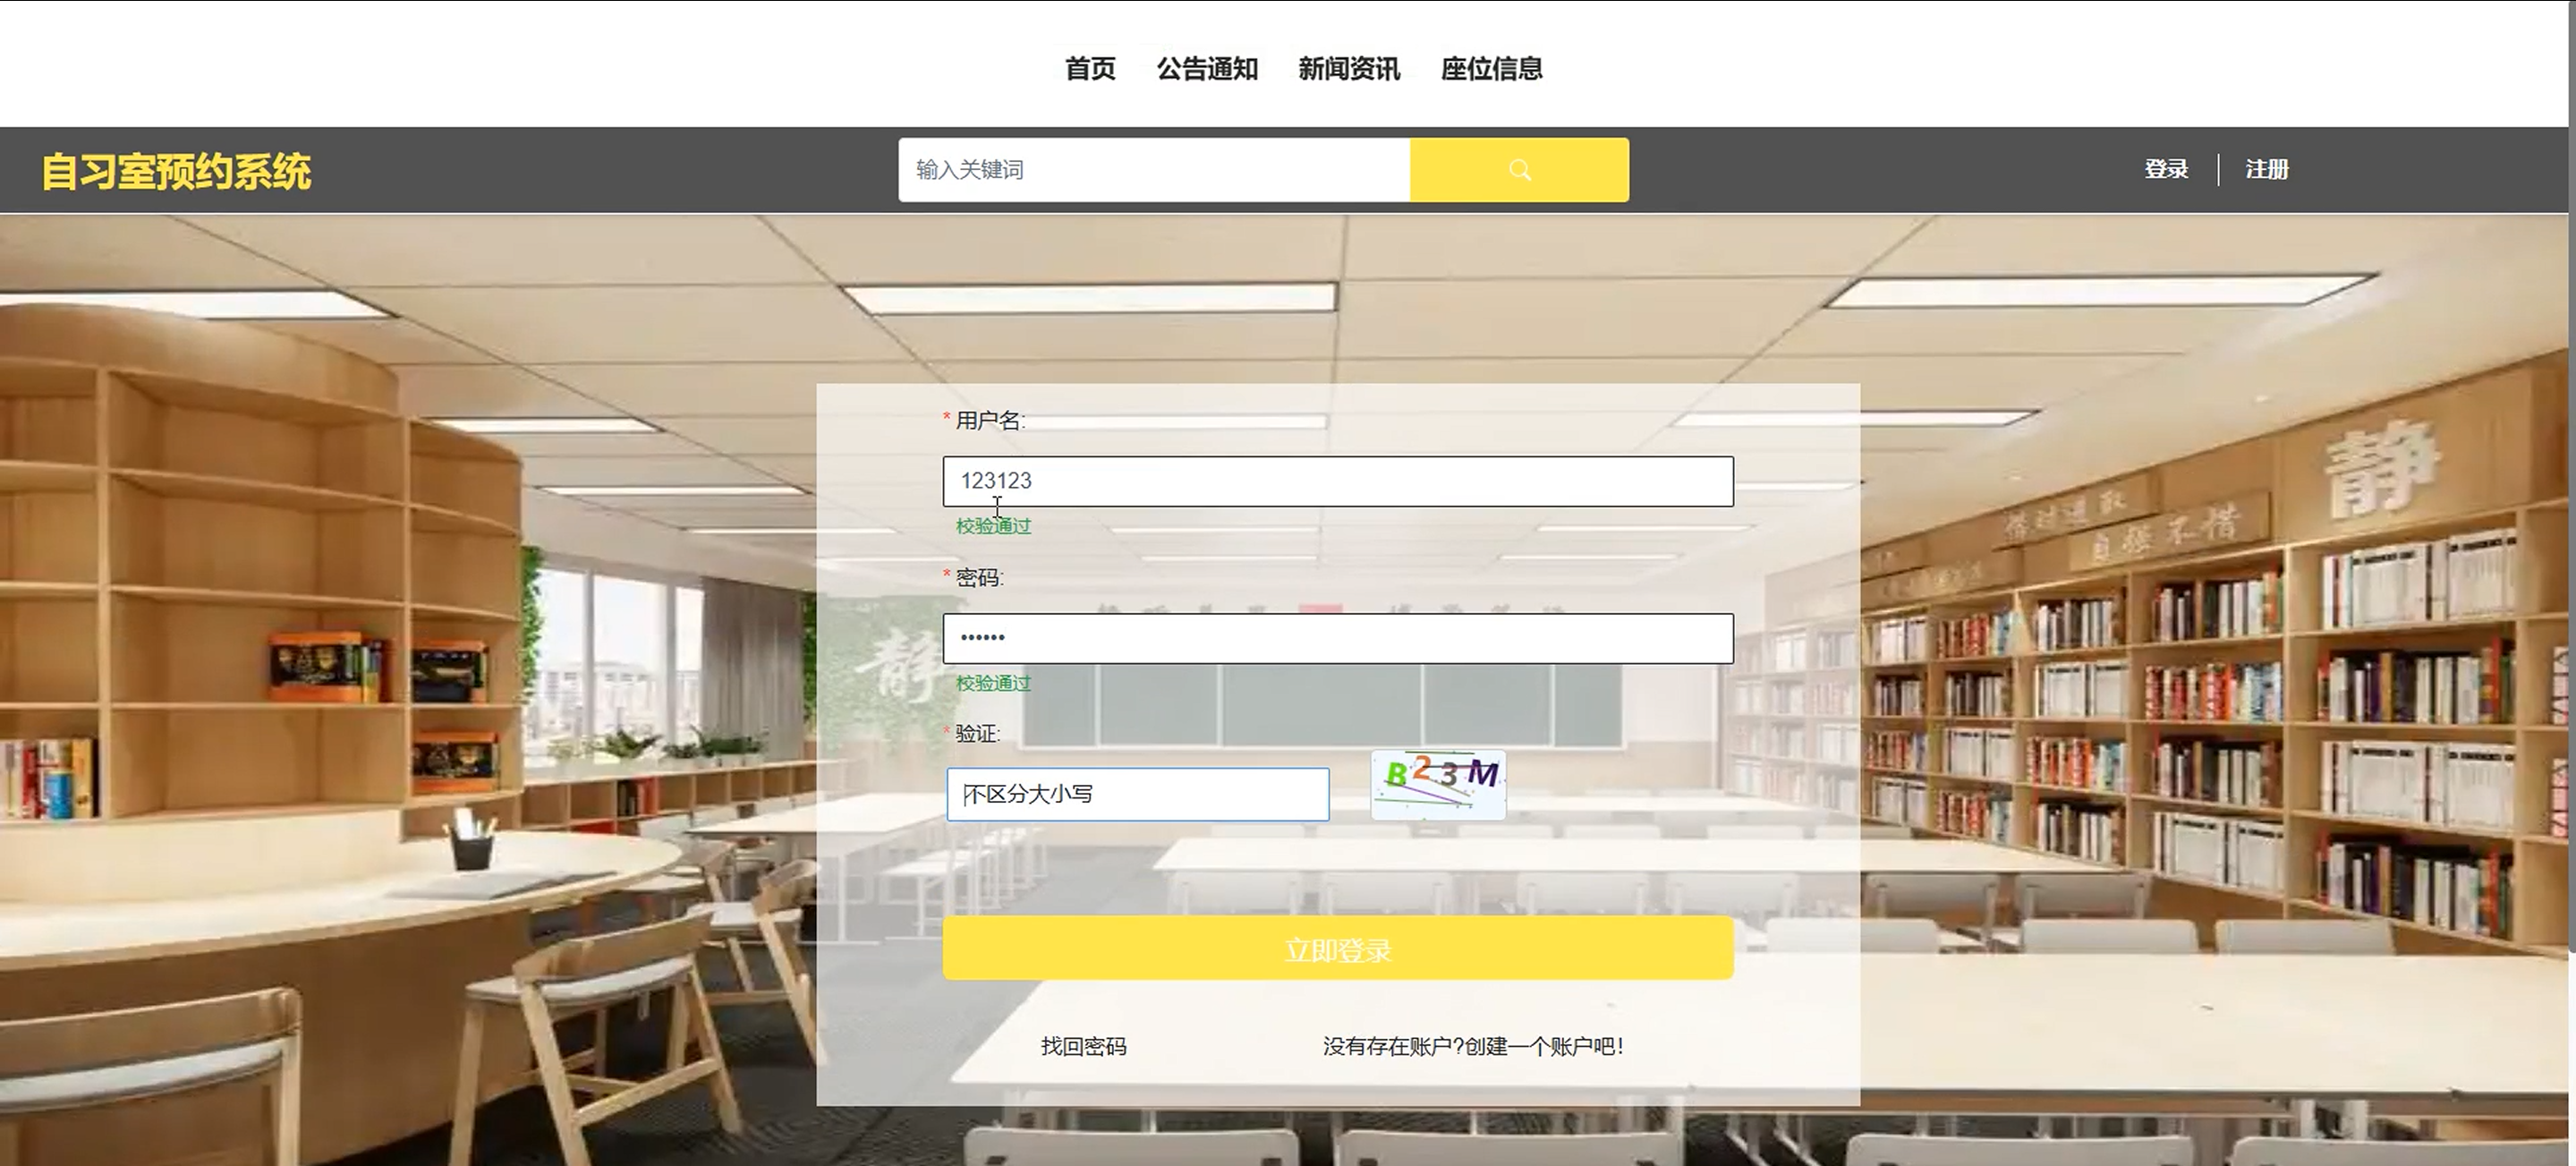Refresh the B23M captcha image
The height and width of the screenshot is (1166, 2576).
point(1438,783)
